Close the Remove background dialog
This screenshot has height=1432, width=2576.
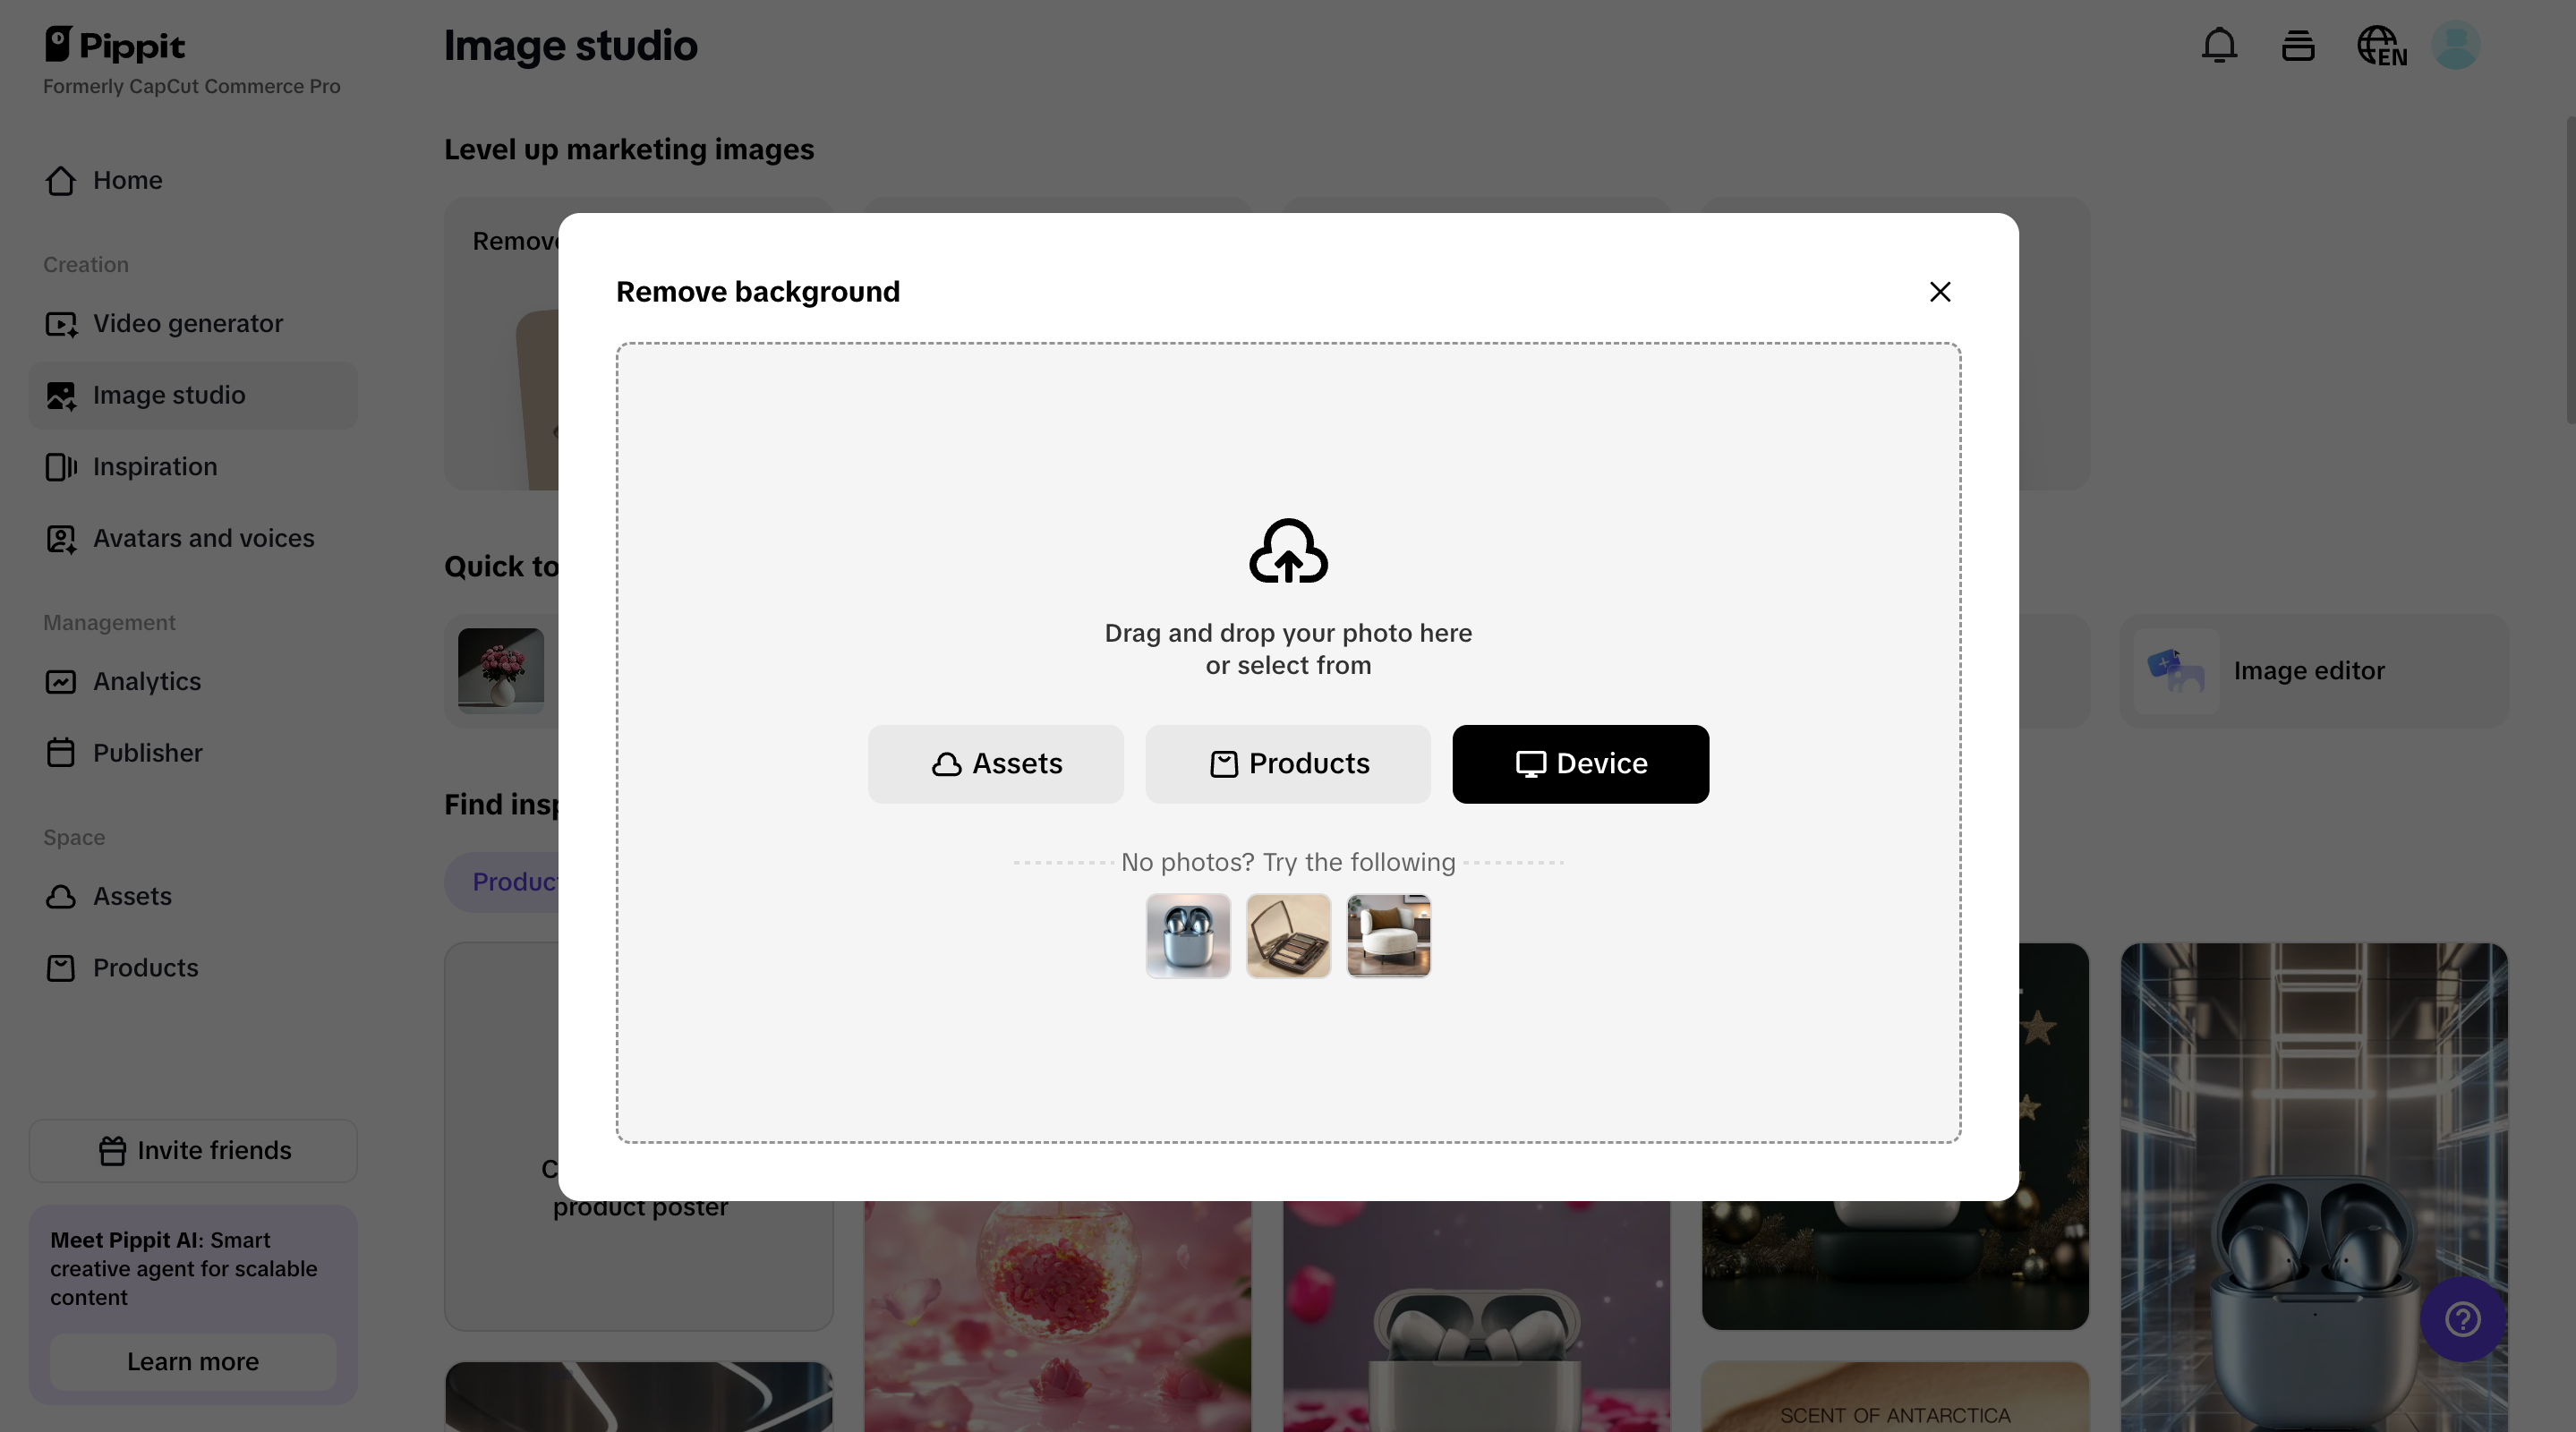pos(1940,292)
